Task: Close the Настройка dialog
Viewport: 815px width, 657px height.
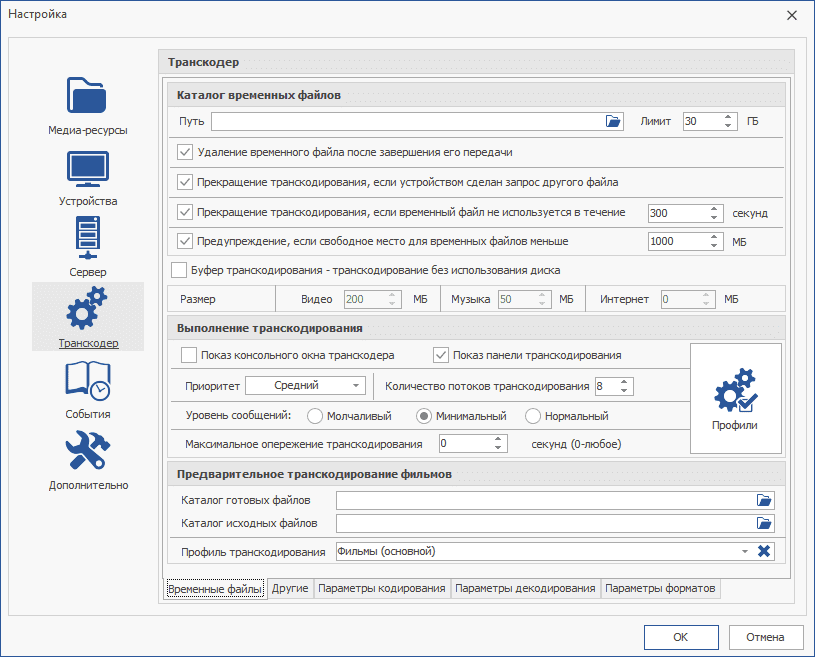Action: point(792,16)
